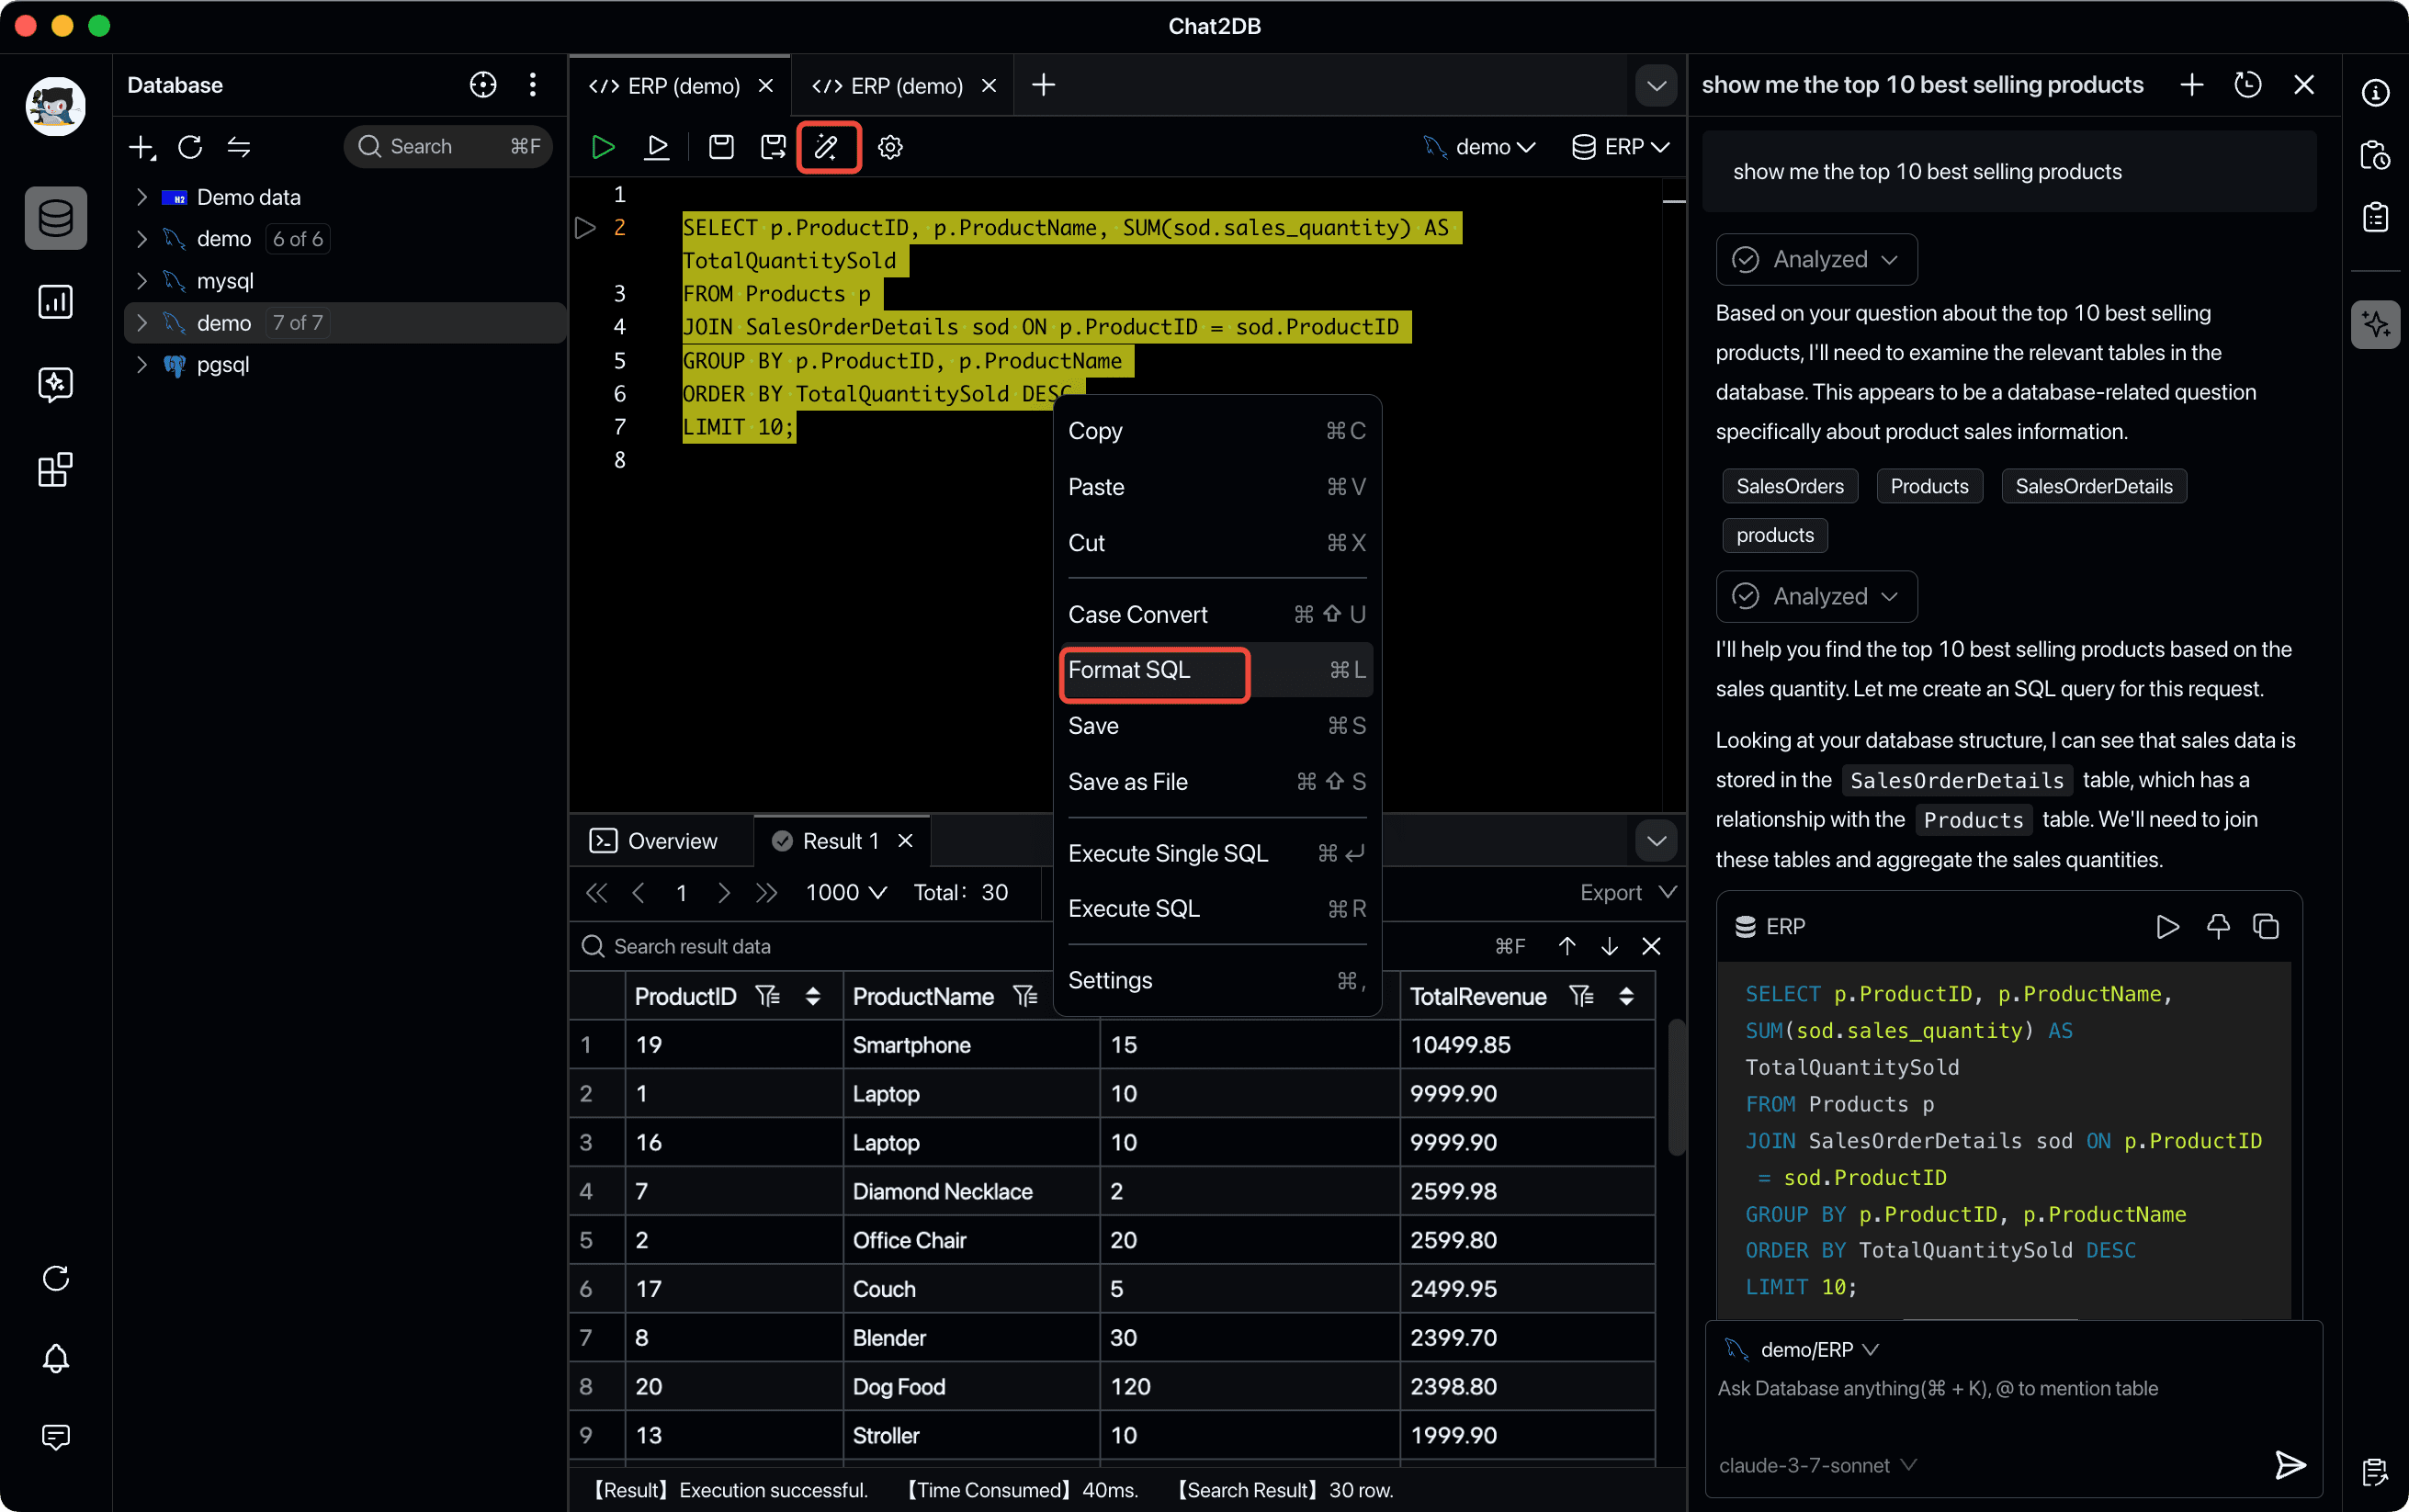Click the SalesOrderDetails table tag
This screenshot has width=2409, height=1512.
tap(2093, 486)
